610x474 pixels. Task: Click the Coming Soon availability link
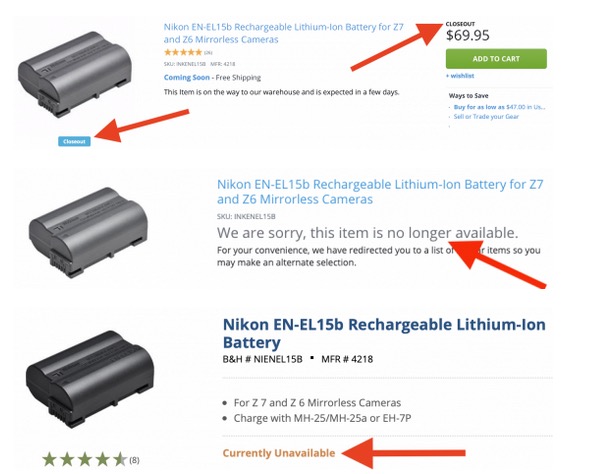click(187, 77)
